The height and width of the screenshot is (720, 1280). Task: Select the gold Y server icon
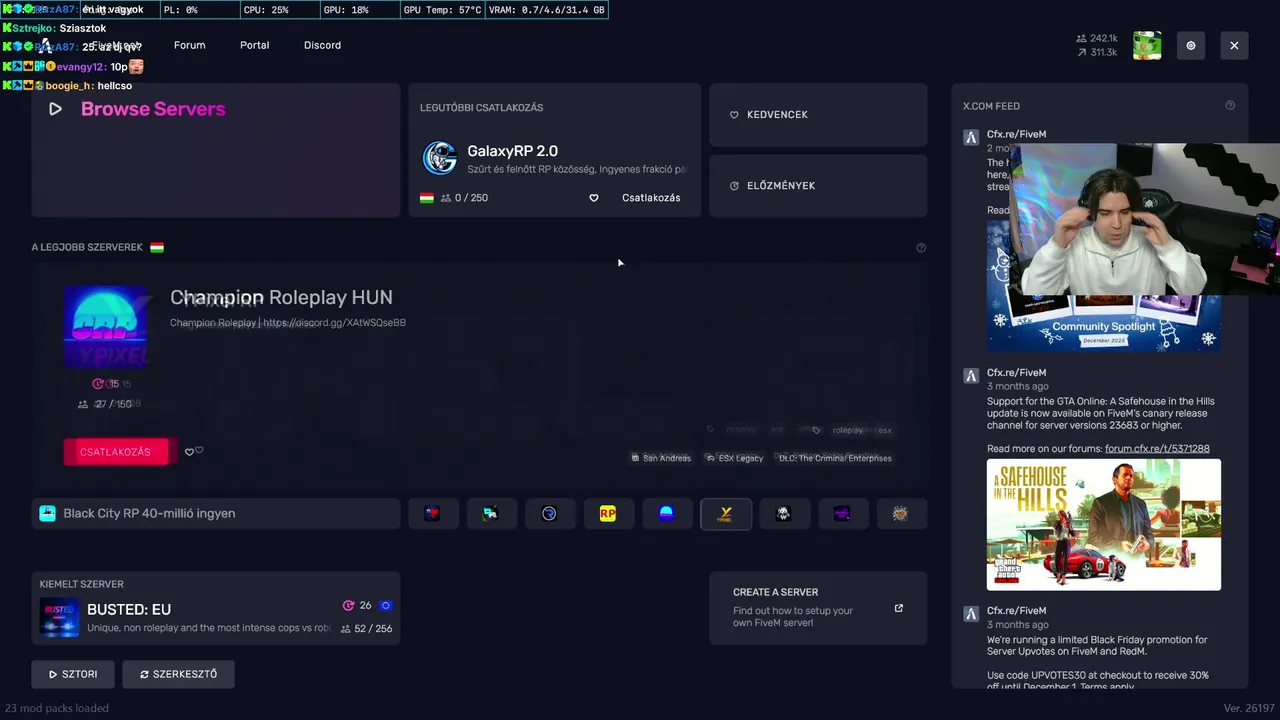click(x=726, y=514)
